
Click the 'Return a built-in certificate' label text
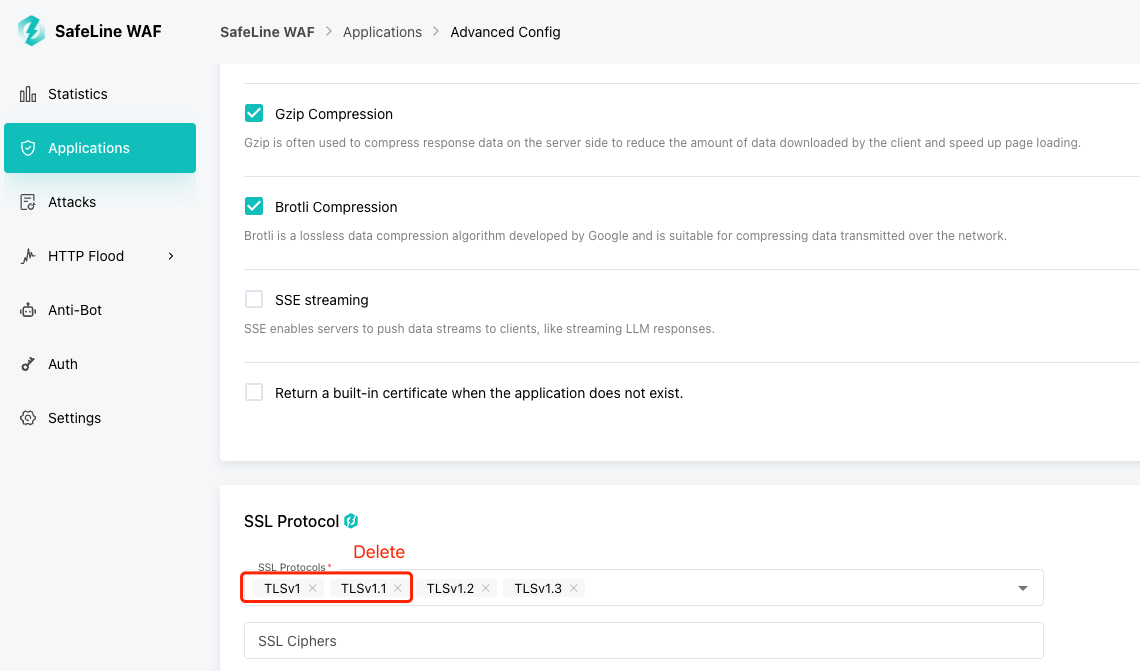pyautogui.click(x=479, y=393)
